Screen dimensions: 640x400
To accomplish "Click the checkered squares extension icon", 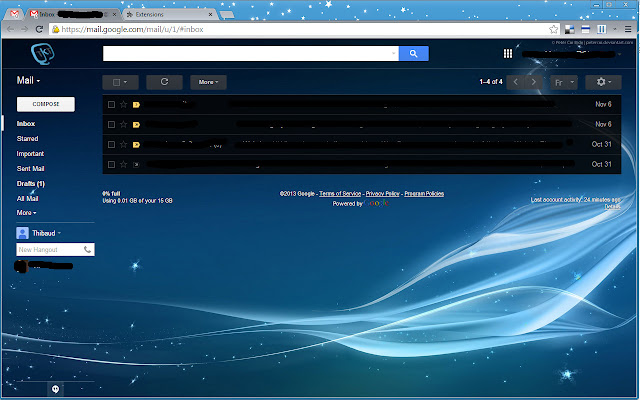I will click(569, 29).
